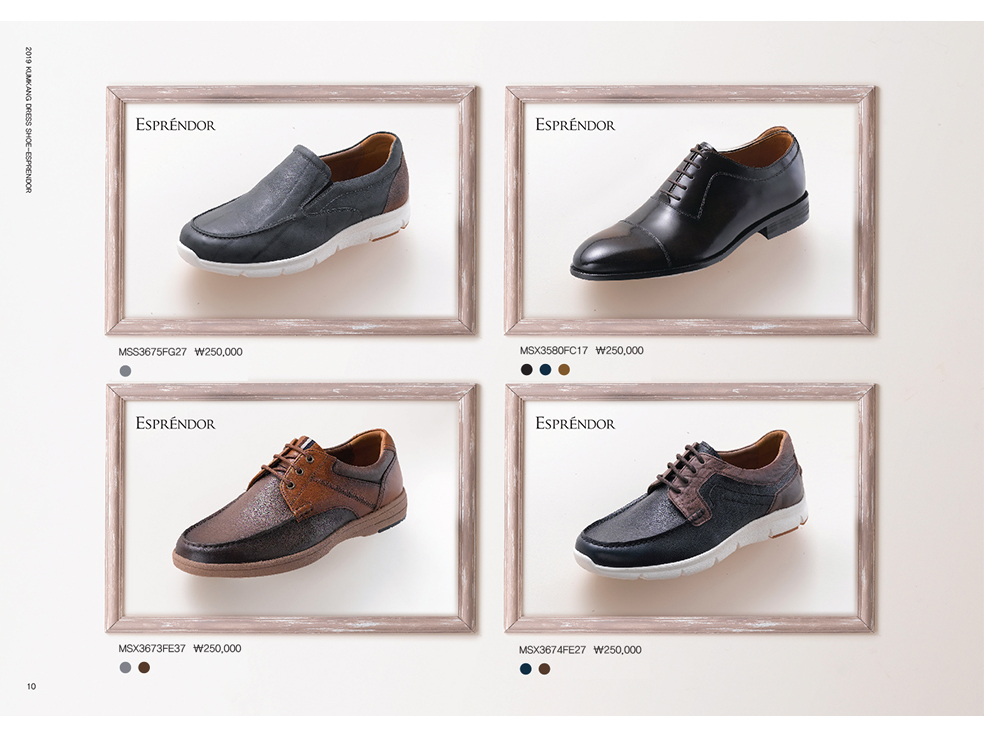Open the black cap-toe oxford shoe image
Image resolution: width=984 pixels, height=738 pixels.
pyautogui.click(x=689, y=202)
